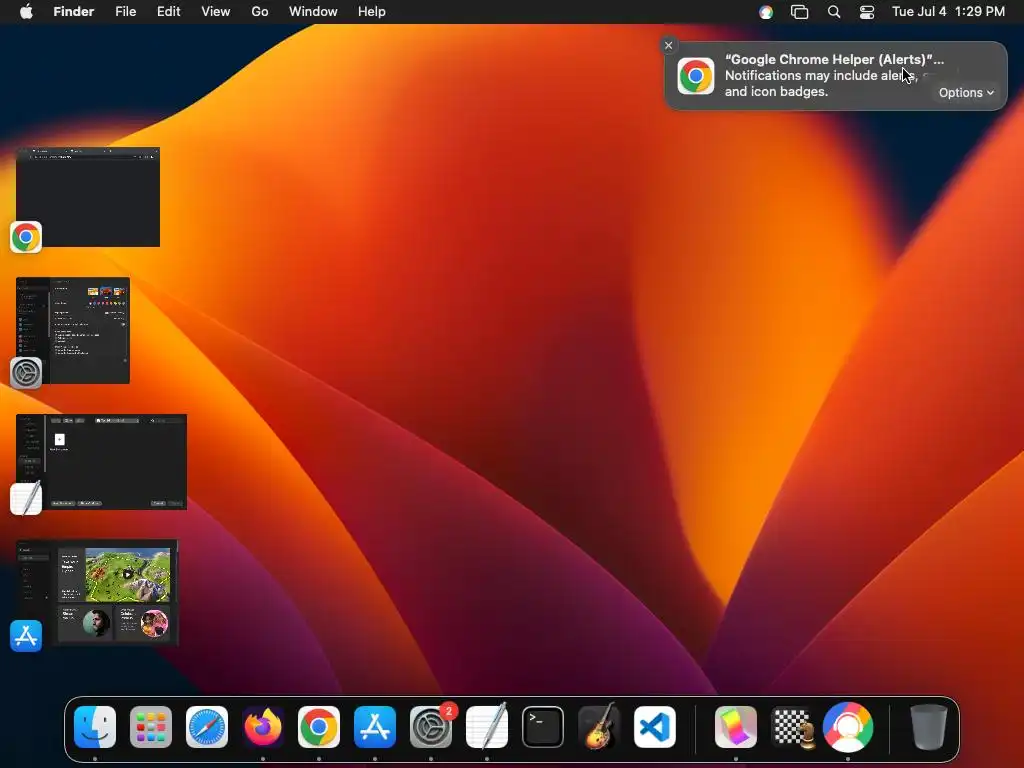Open the headset support app in Dock

[848, 727]
